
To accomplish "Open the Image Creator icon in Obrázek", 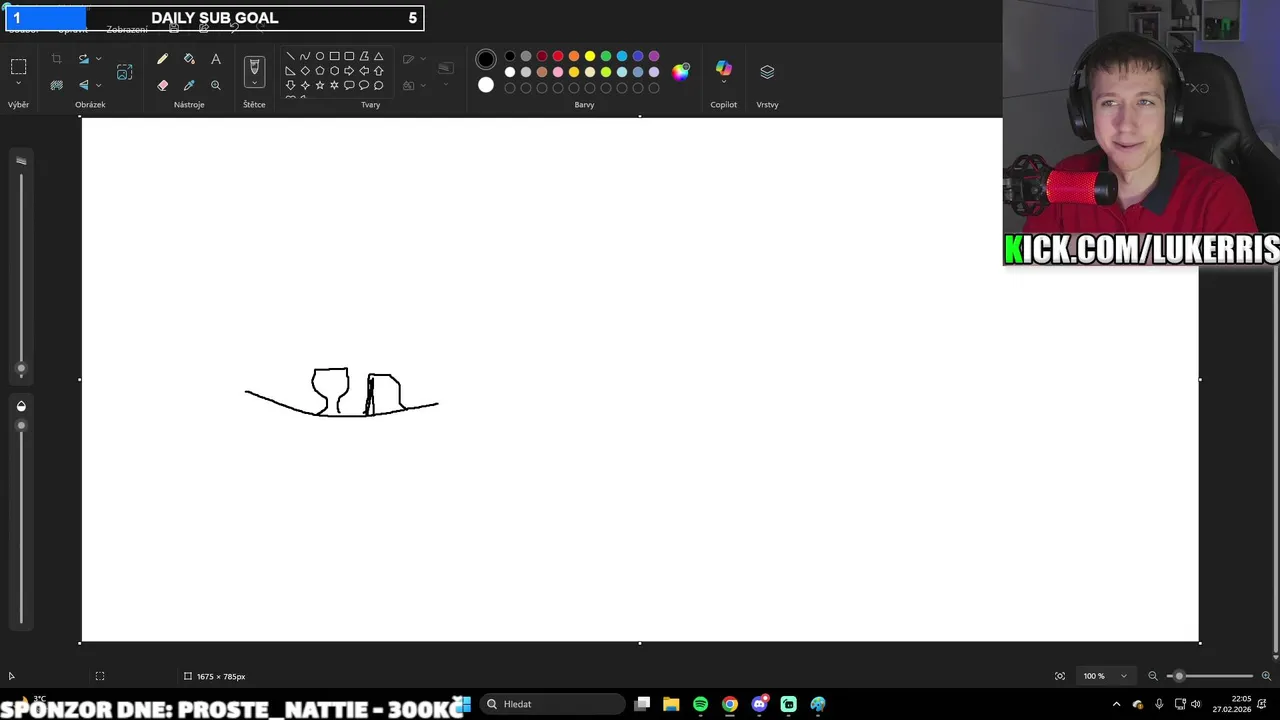I will [x=124, y=72].
